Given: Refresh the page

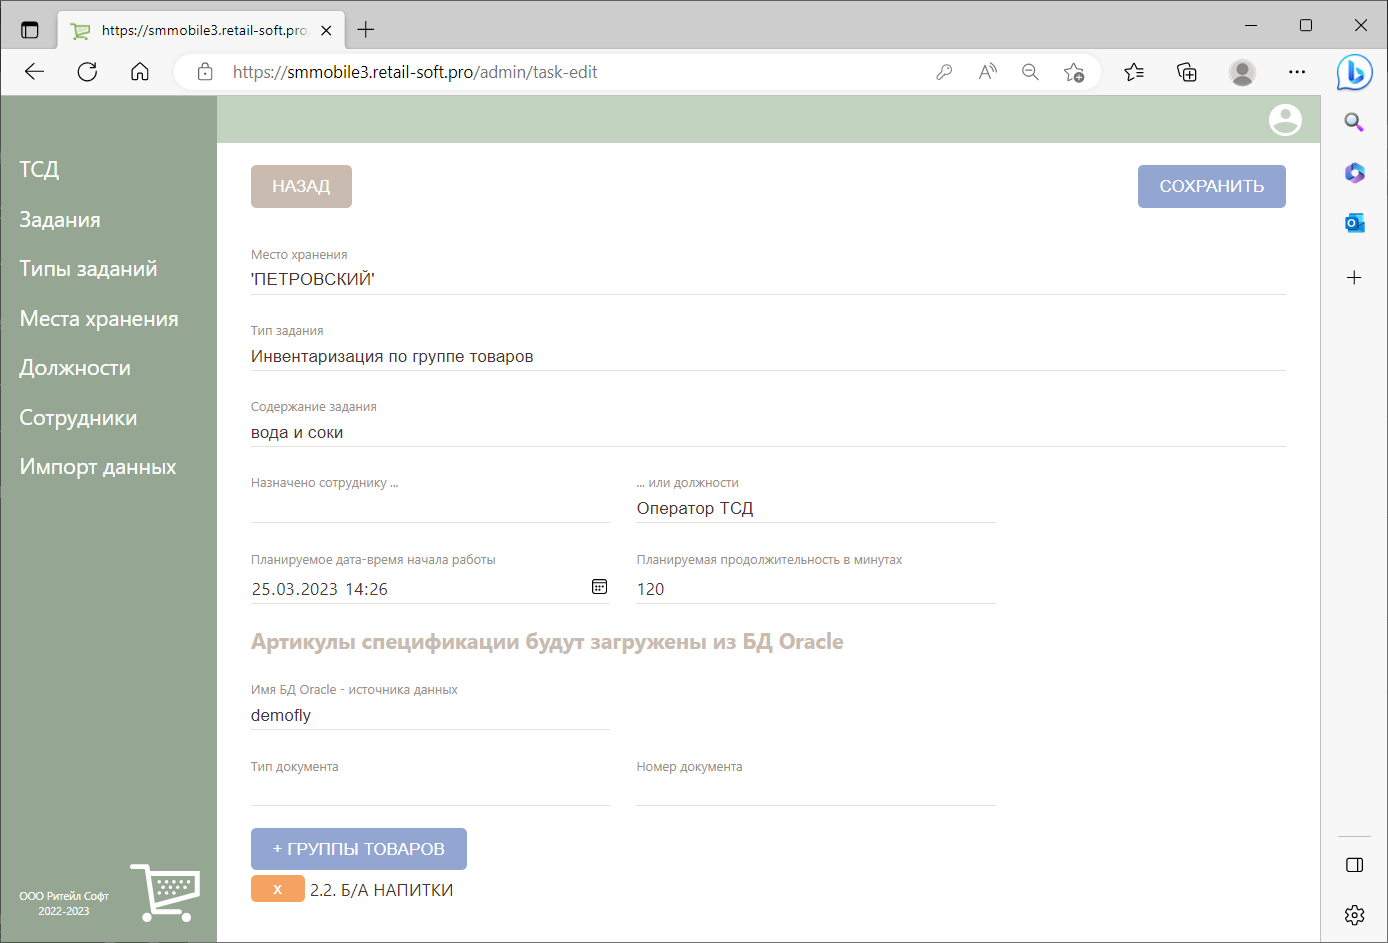Looking at the screenshot, I should [x=87, y=72].
